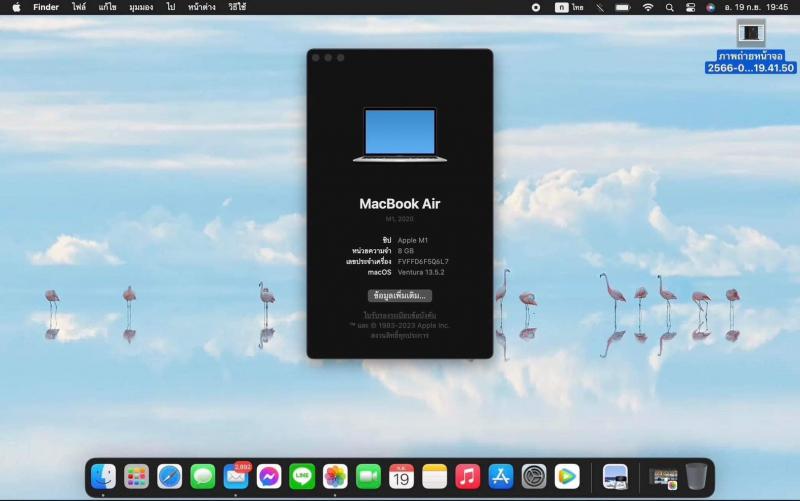Image resolution: width=800 pixels, height=501 pixels.
Task: Click the MacBook Air laptop image
Action: point(400,135)
